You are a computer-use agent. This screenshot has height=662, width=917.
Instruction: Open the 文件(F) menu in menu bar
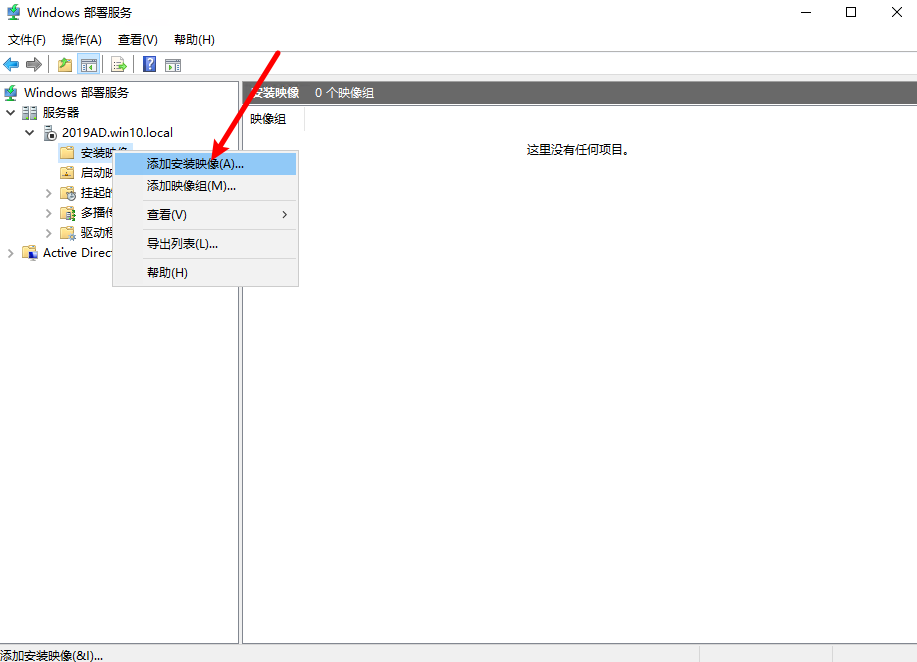(27, 40)
